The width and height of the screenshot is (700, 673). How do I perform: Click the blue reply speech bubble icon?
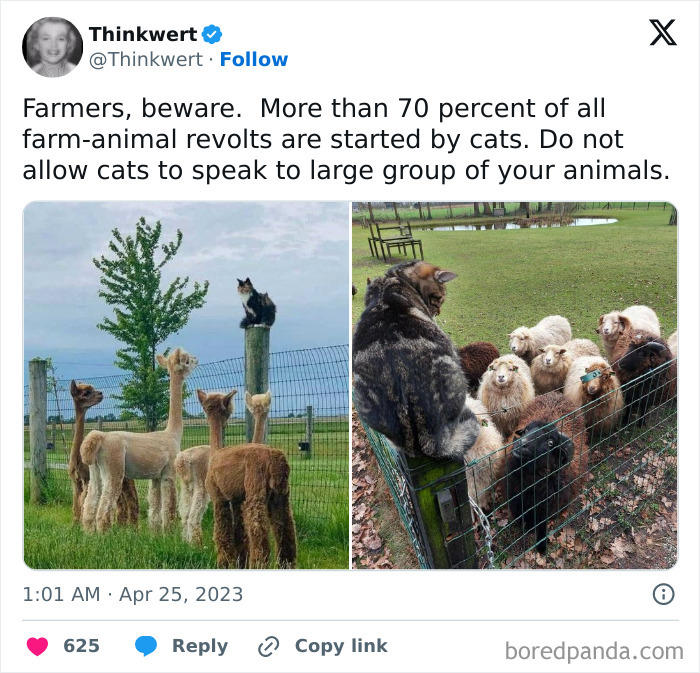[146, 646]
